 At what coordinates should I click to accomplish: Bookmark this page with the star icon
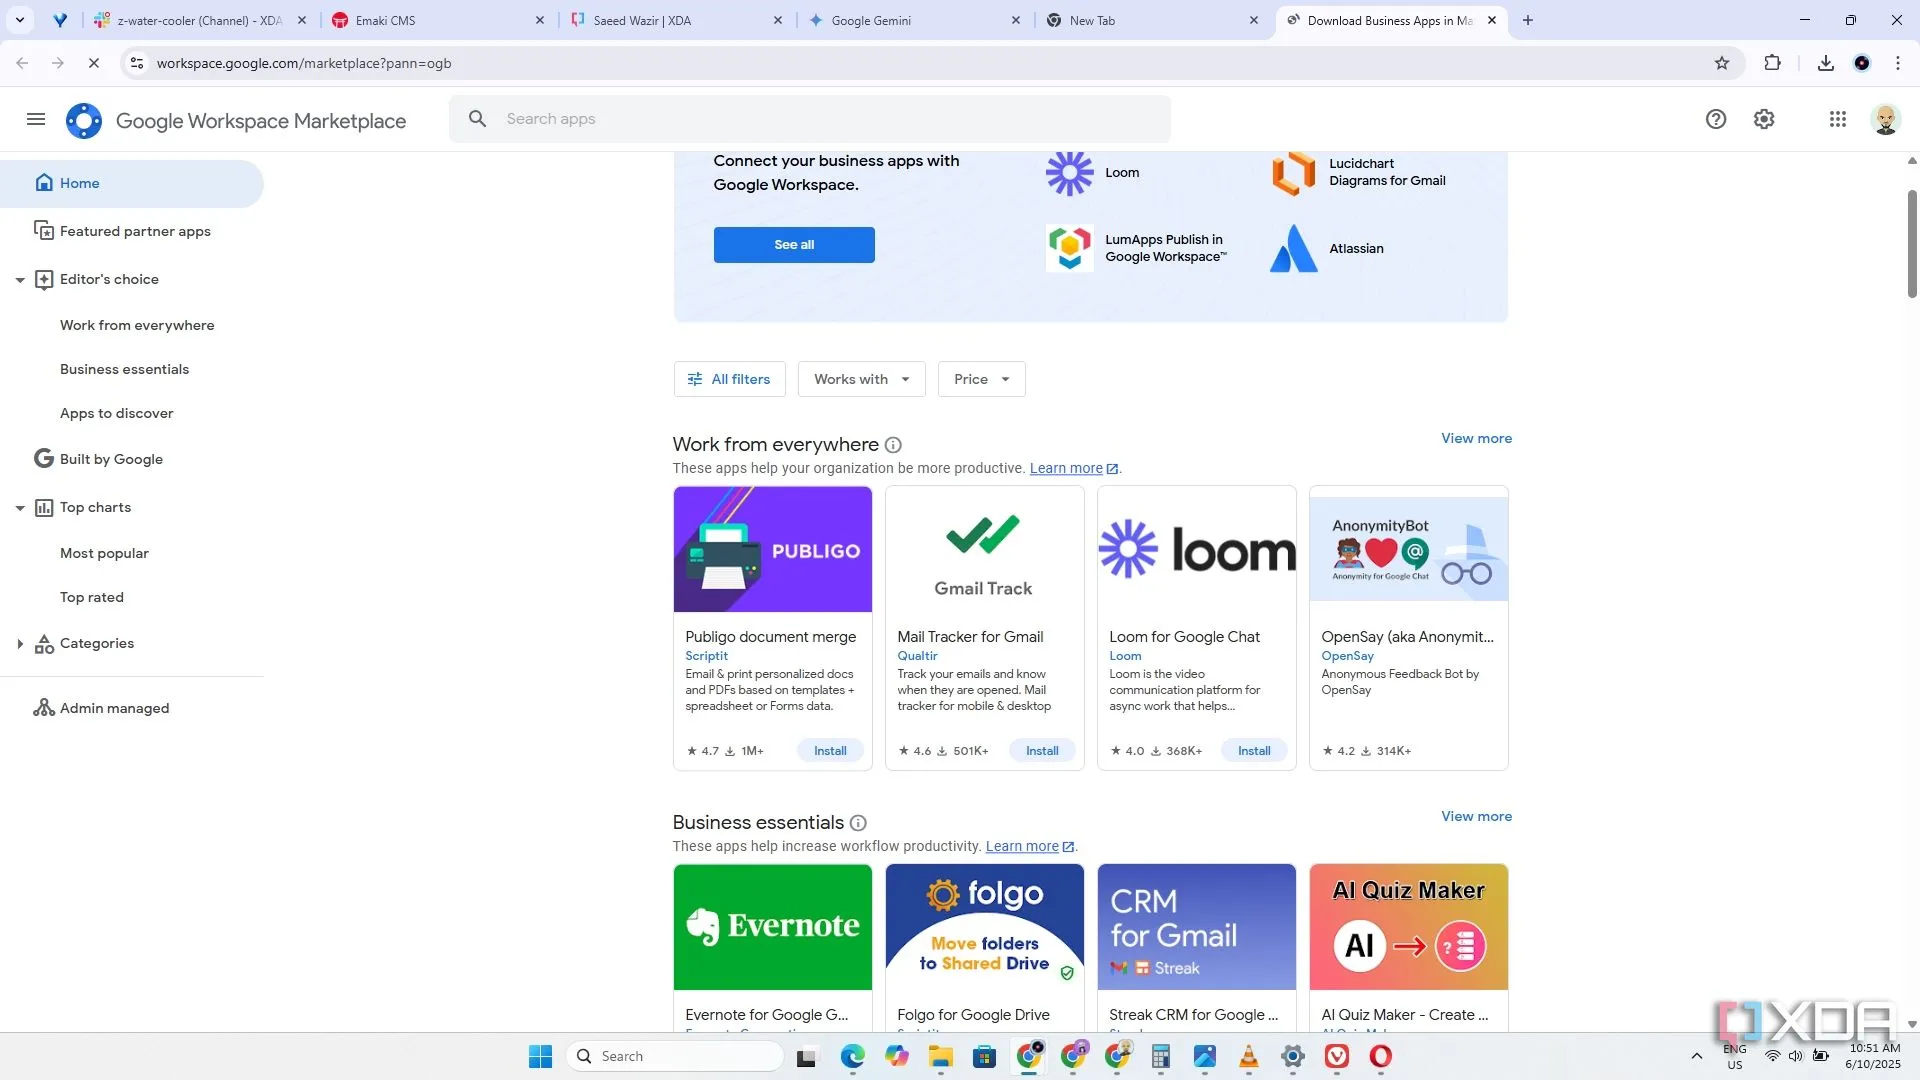click(x=1722, y=63)
